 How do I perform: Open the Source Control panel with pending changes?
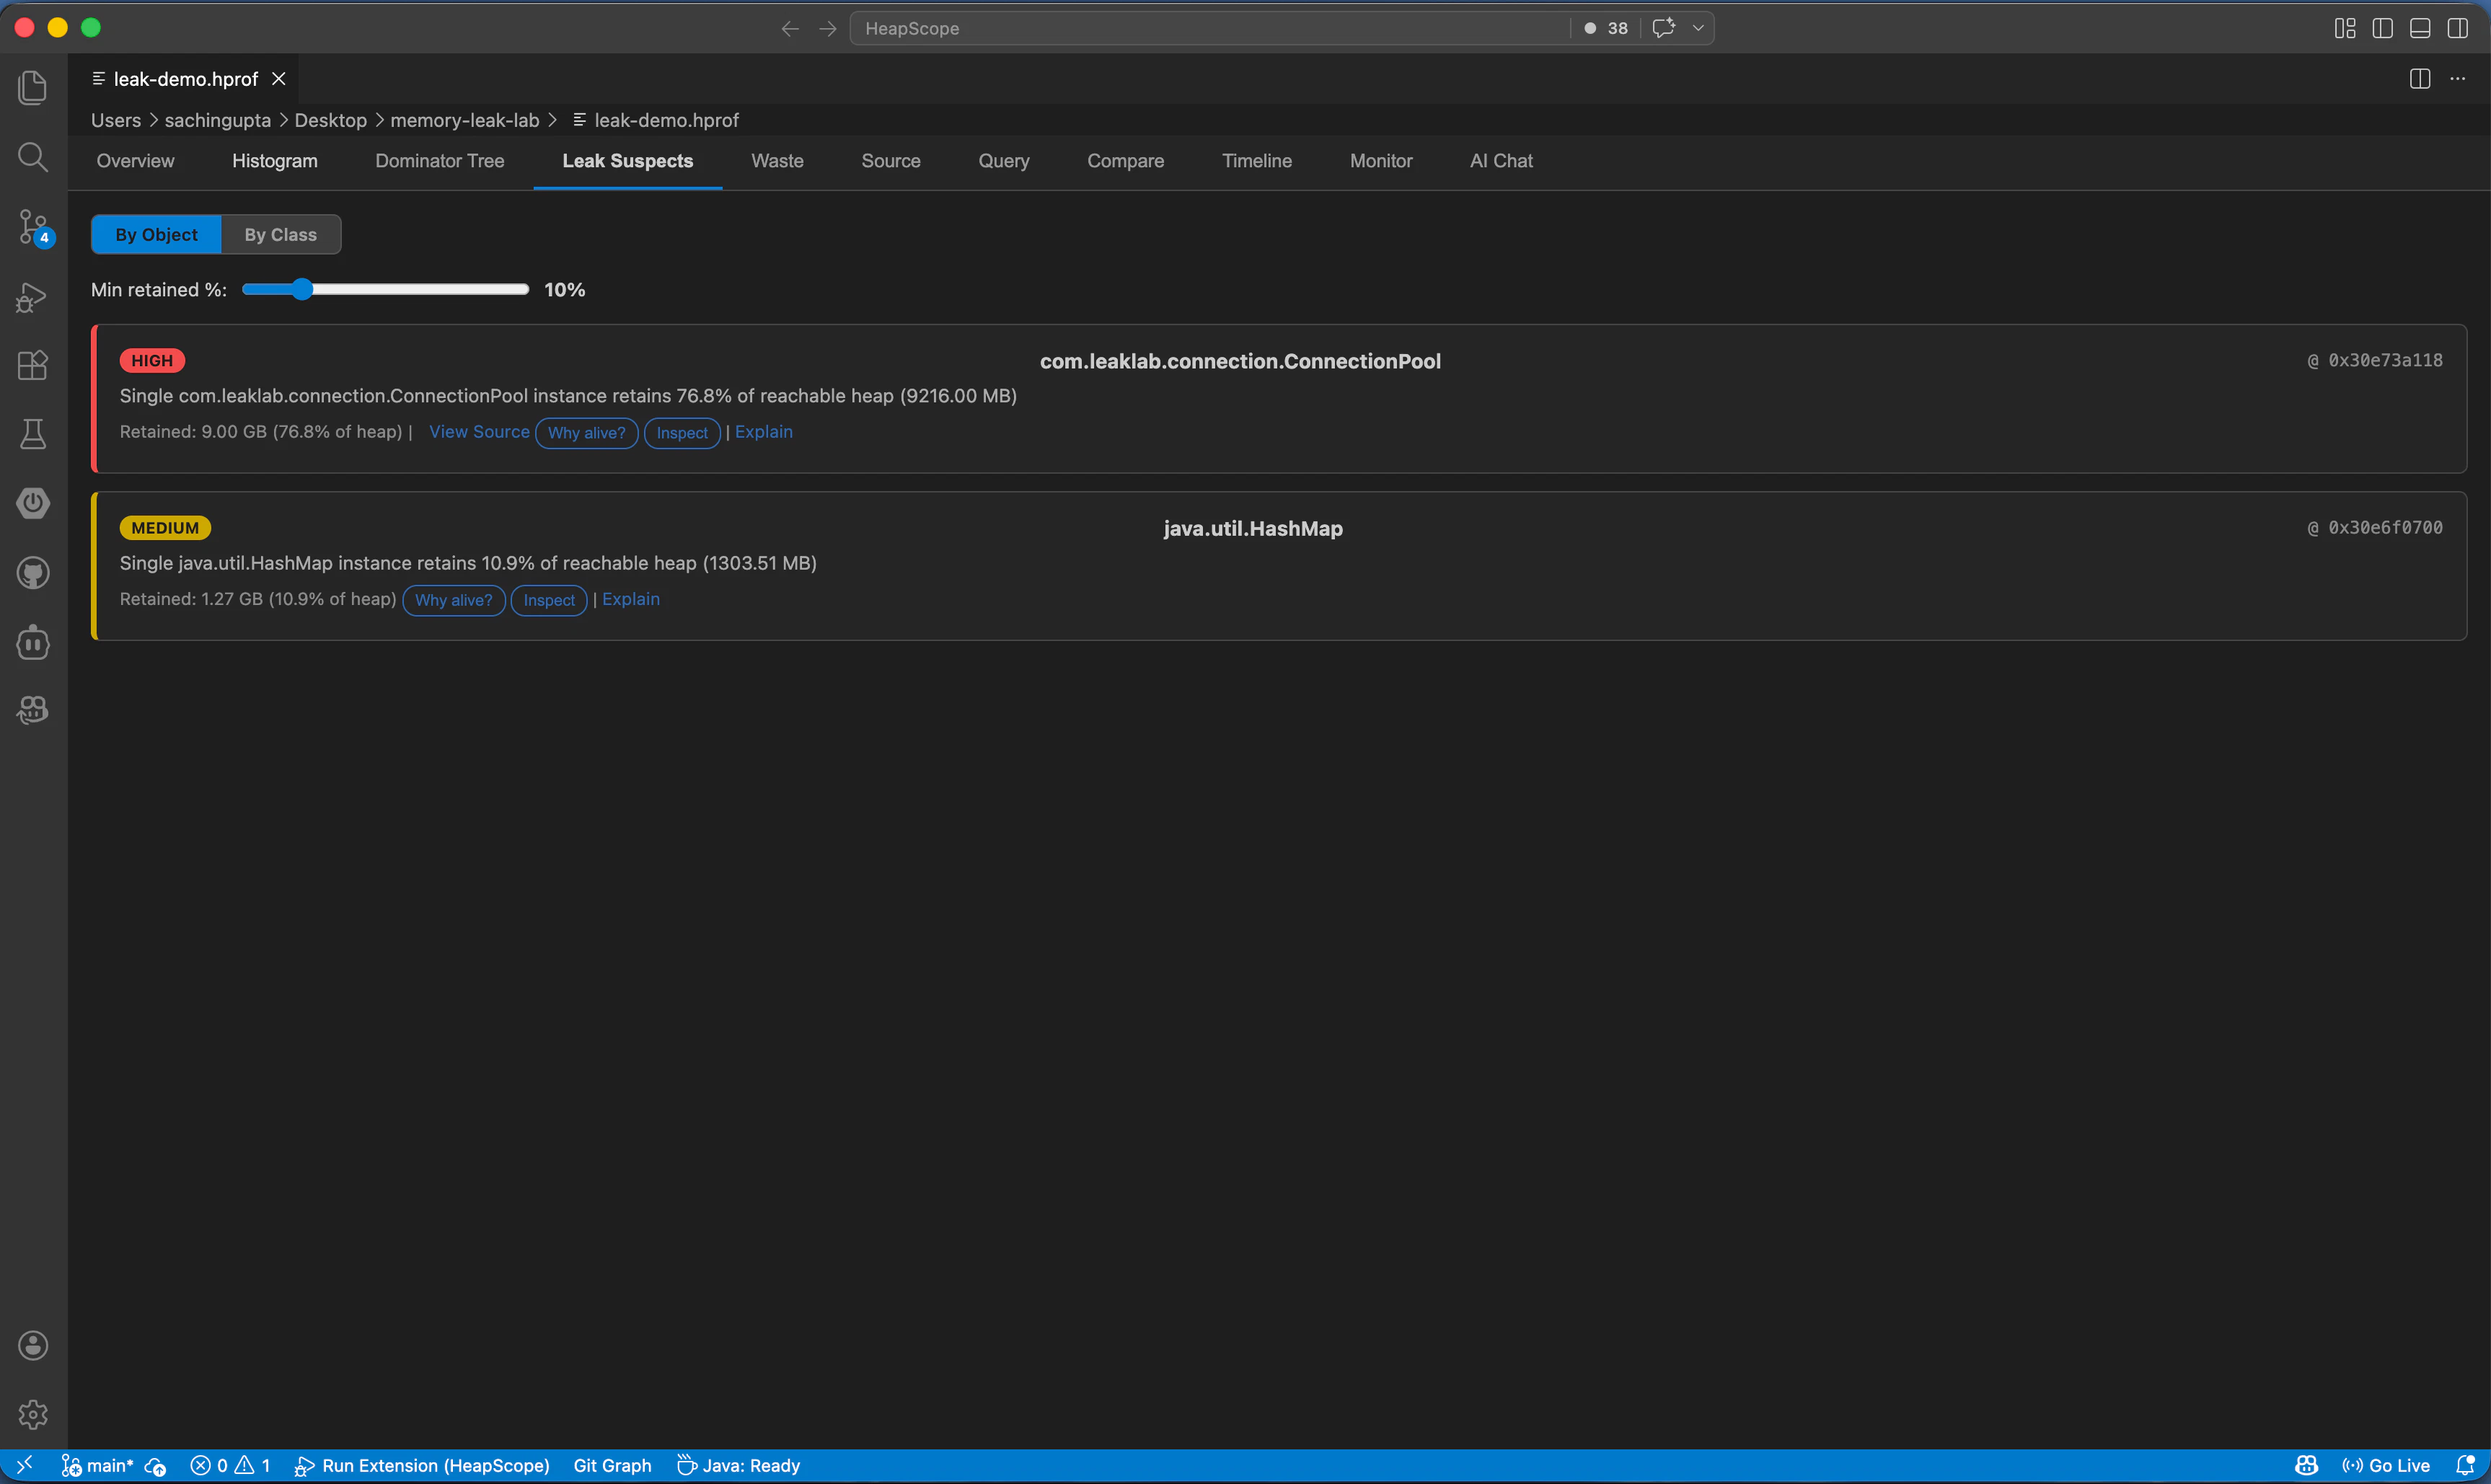pyautogui.click(x=32, y=227)
